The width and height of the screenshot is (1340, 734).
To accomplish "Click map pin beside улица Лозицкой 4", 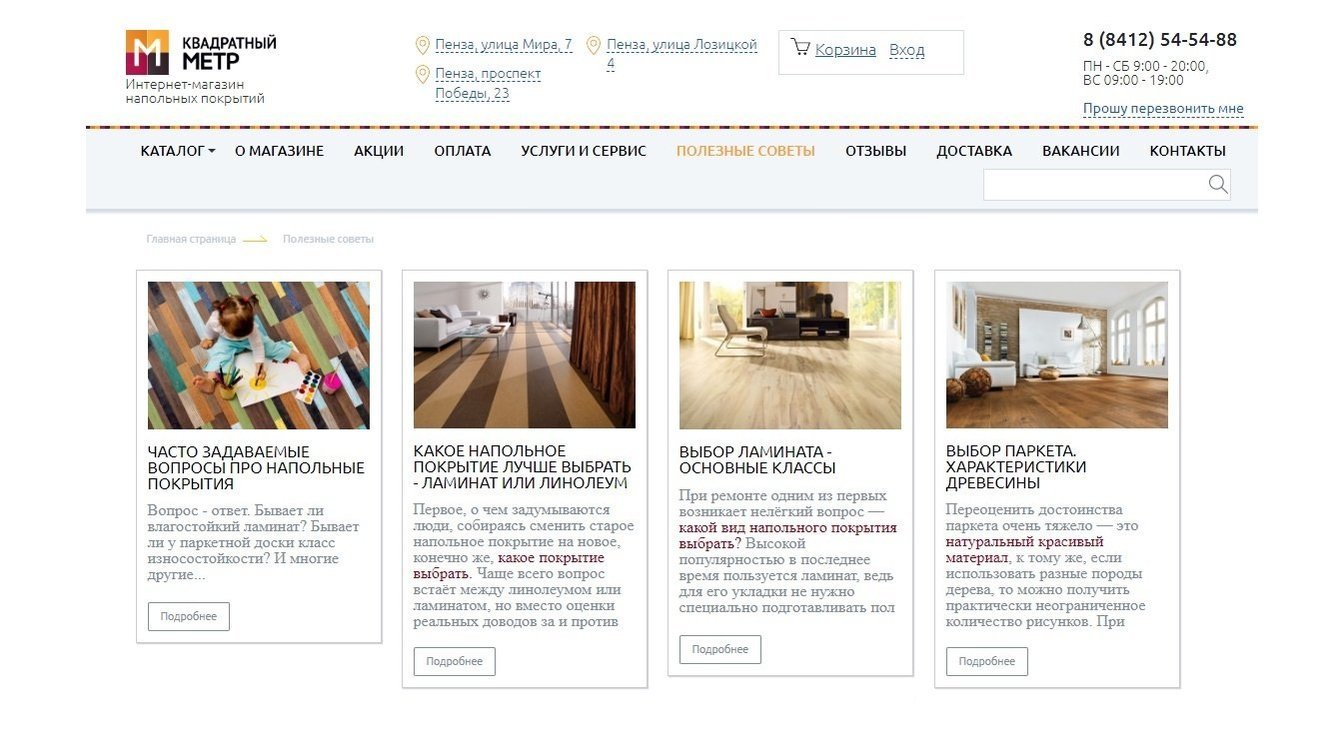I will [593, 45].
